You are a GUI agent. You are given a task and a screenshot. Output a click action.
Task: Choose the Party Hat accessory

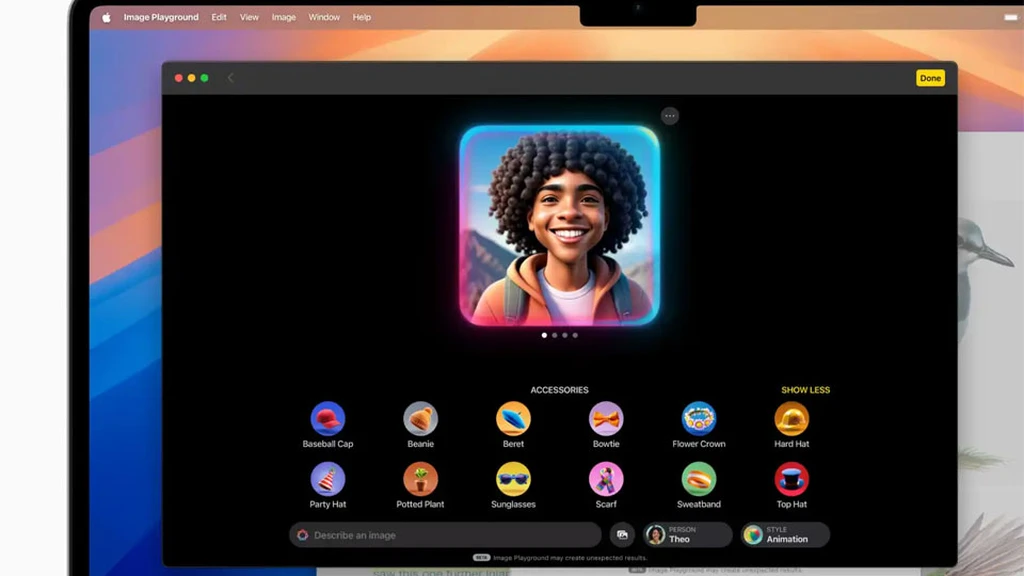(x=328, y=479)
